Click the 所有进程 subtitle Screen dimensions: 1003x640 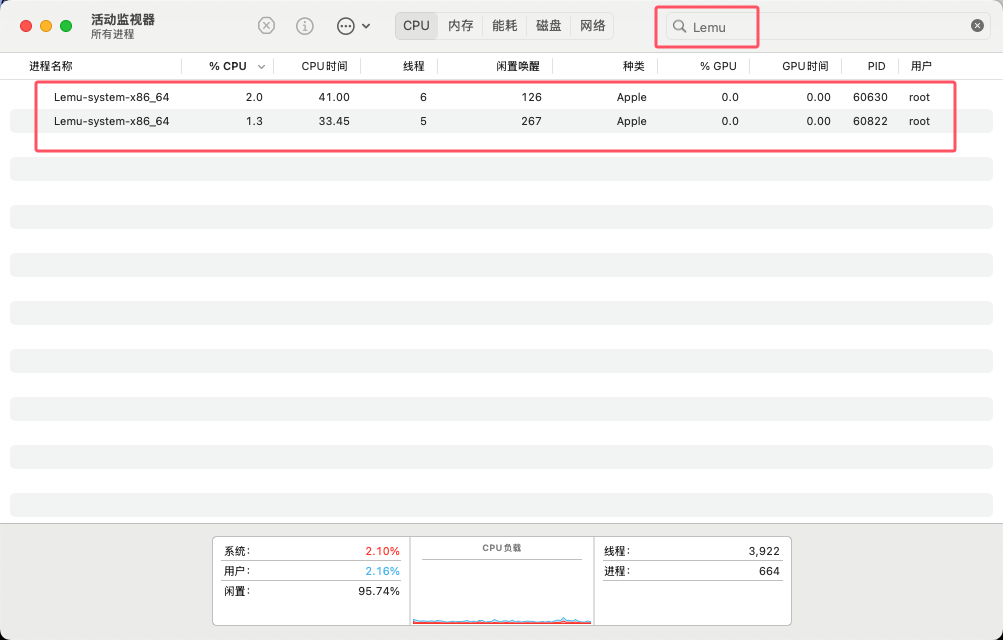113,34
